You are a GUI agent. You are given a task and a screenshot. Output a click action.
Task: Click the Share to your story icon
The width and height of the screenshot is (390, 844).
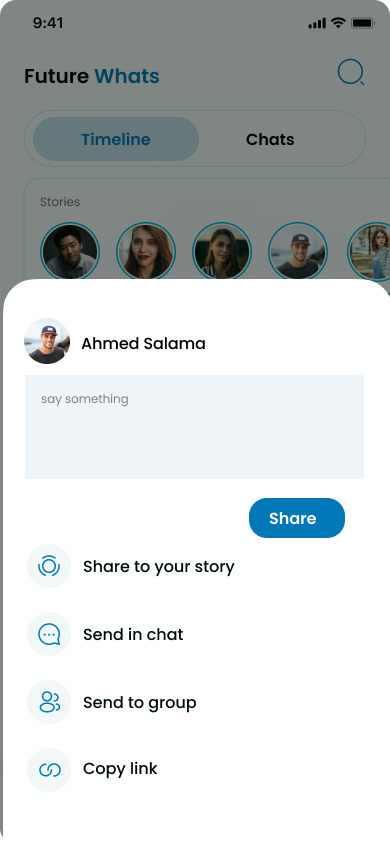click(49, 566)
